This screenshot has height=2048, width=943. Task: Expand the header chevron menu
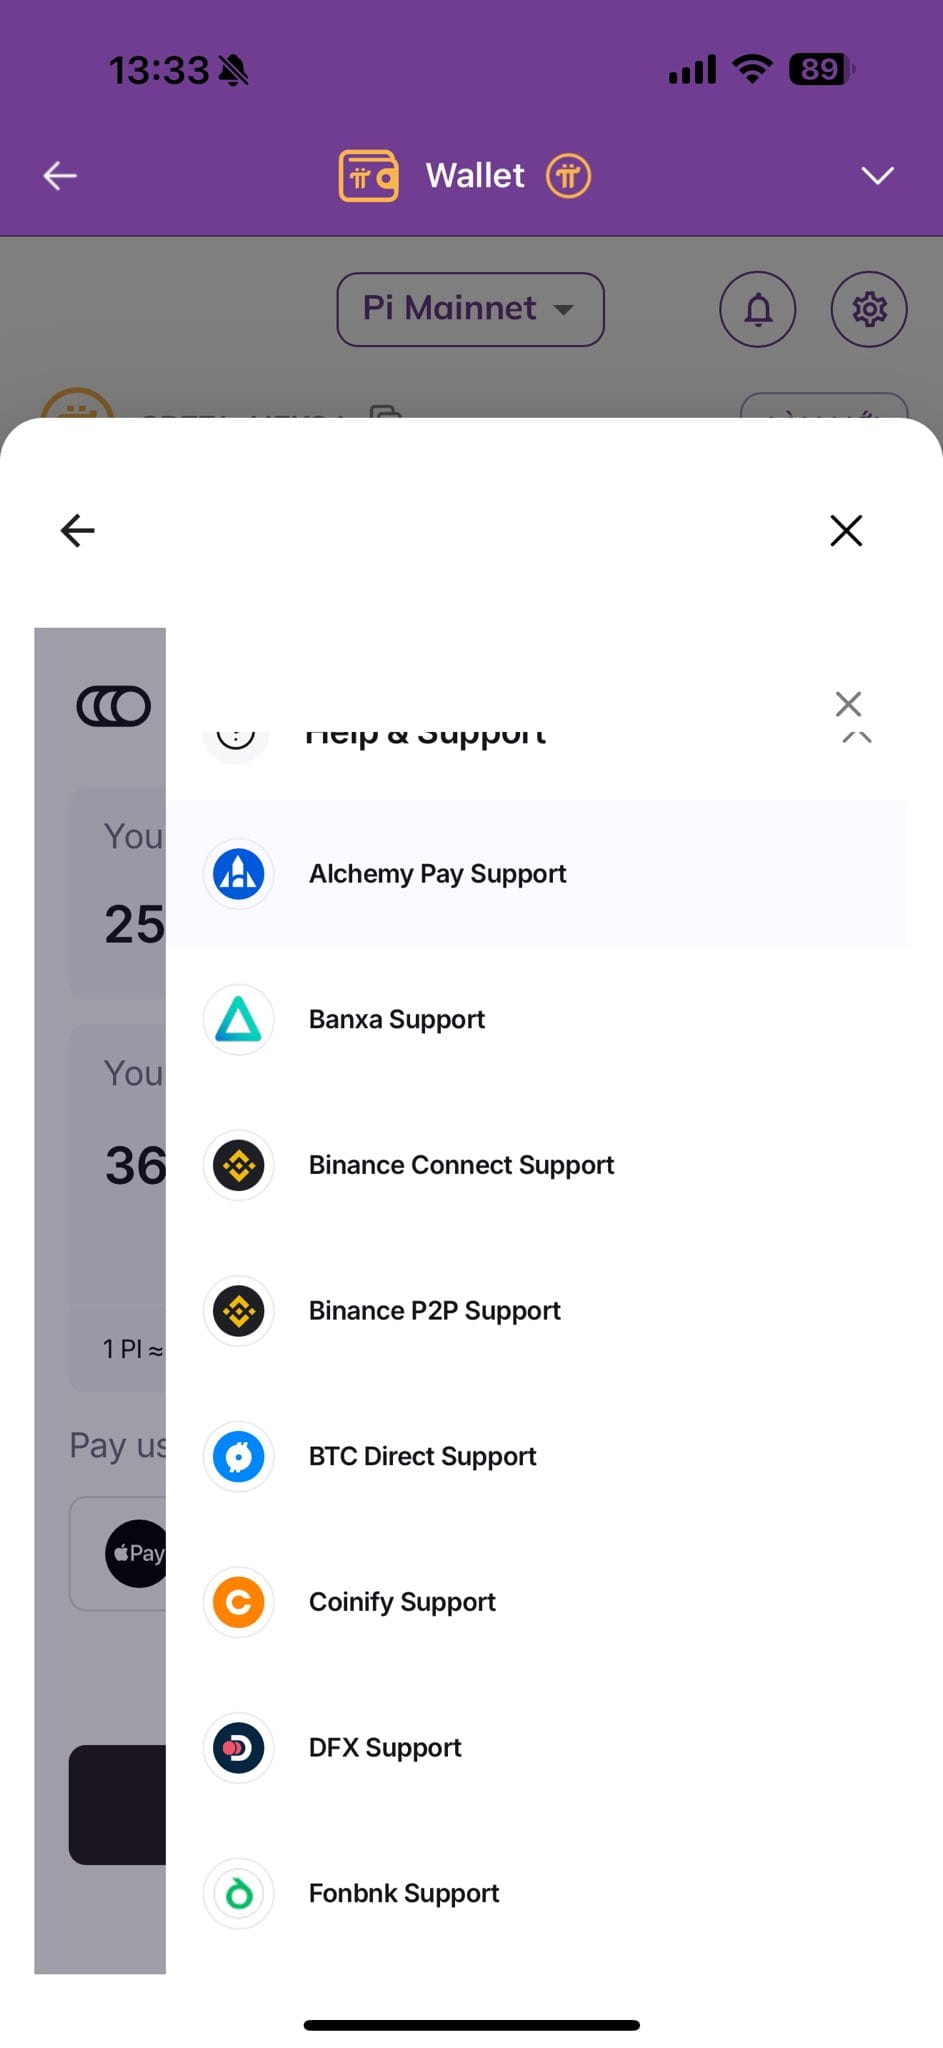click(x=877, y=176)
